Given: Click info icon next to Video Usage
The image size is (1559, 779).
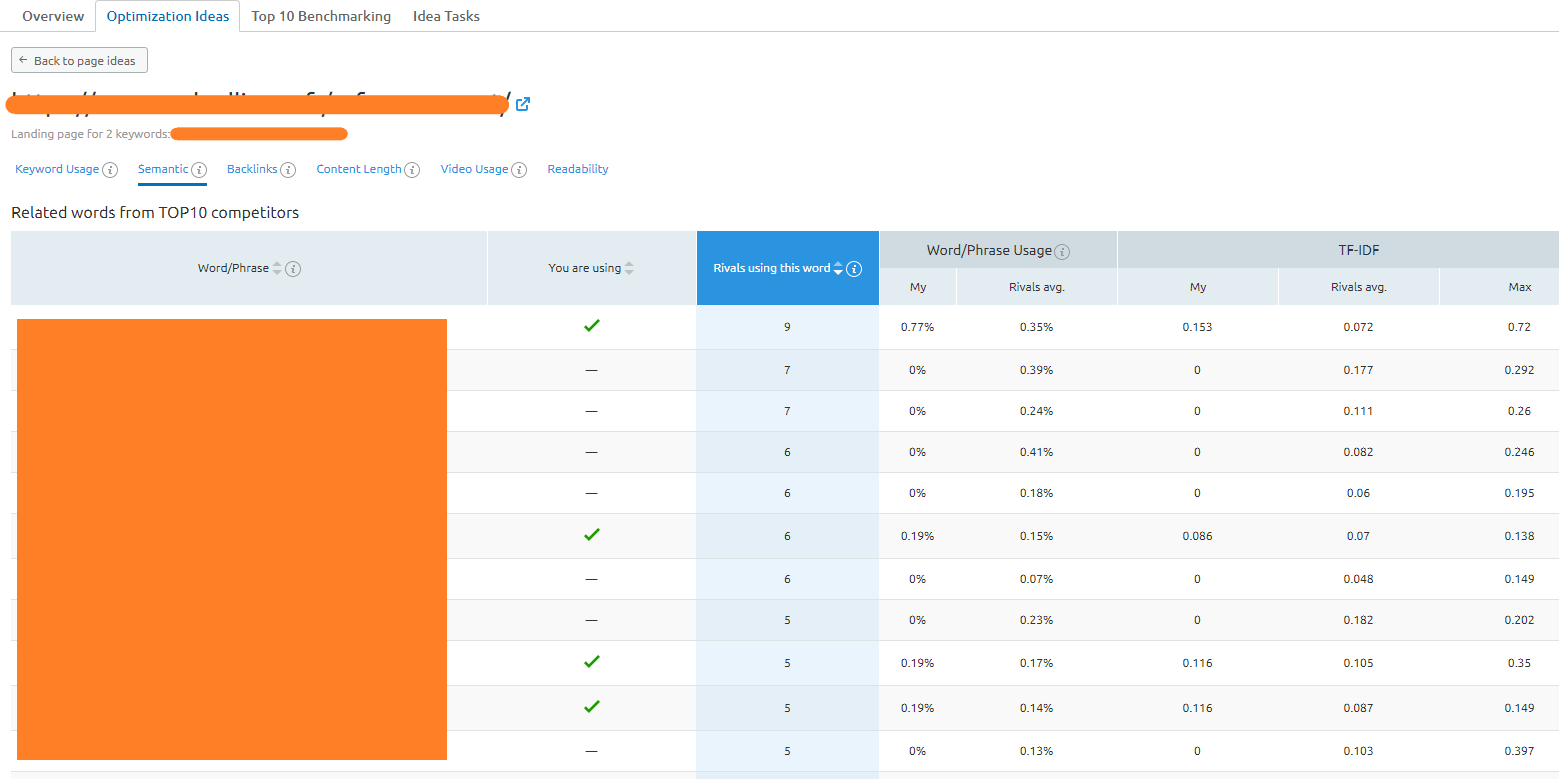Looking at the screenshot, I should coord(519,170).
